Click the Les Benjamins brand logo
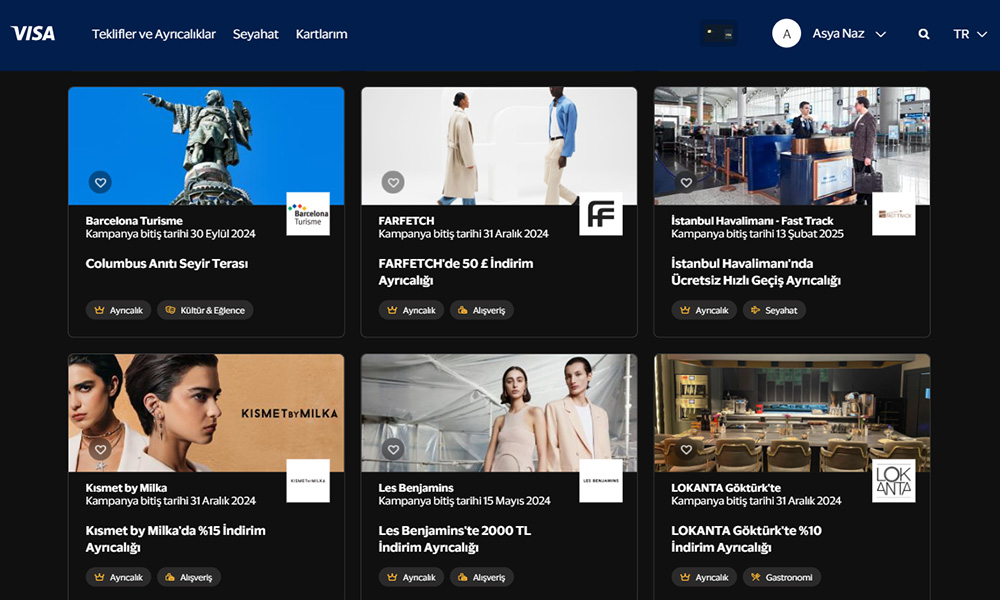This screenshot has height=600, width=1000. (x=600, y=481)
